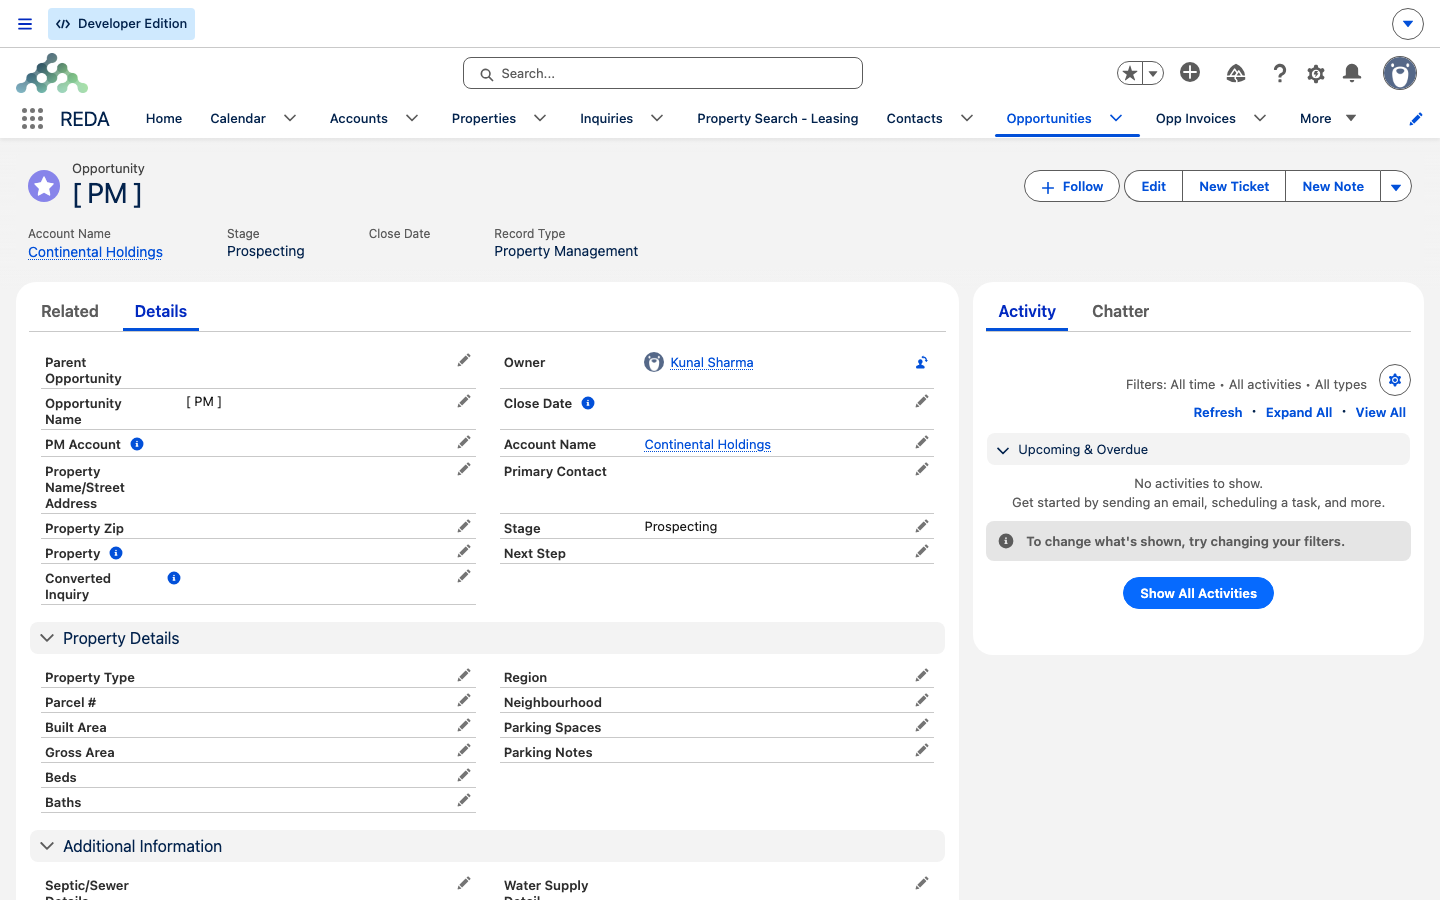
Task: Click the Follow button
Action: 1072,186
